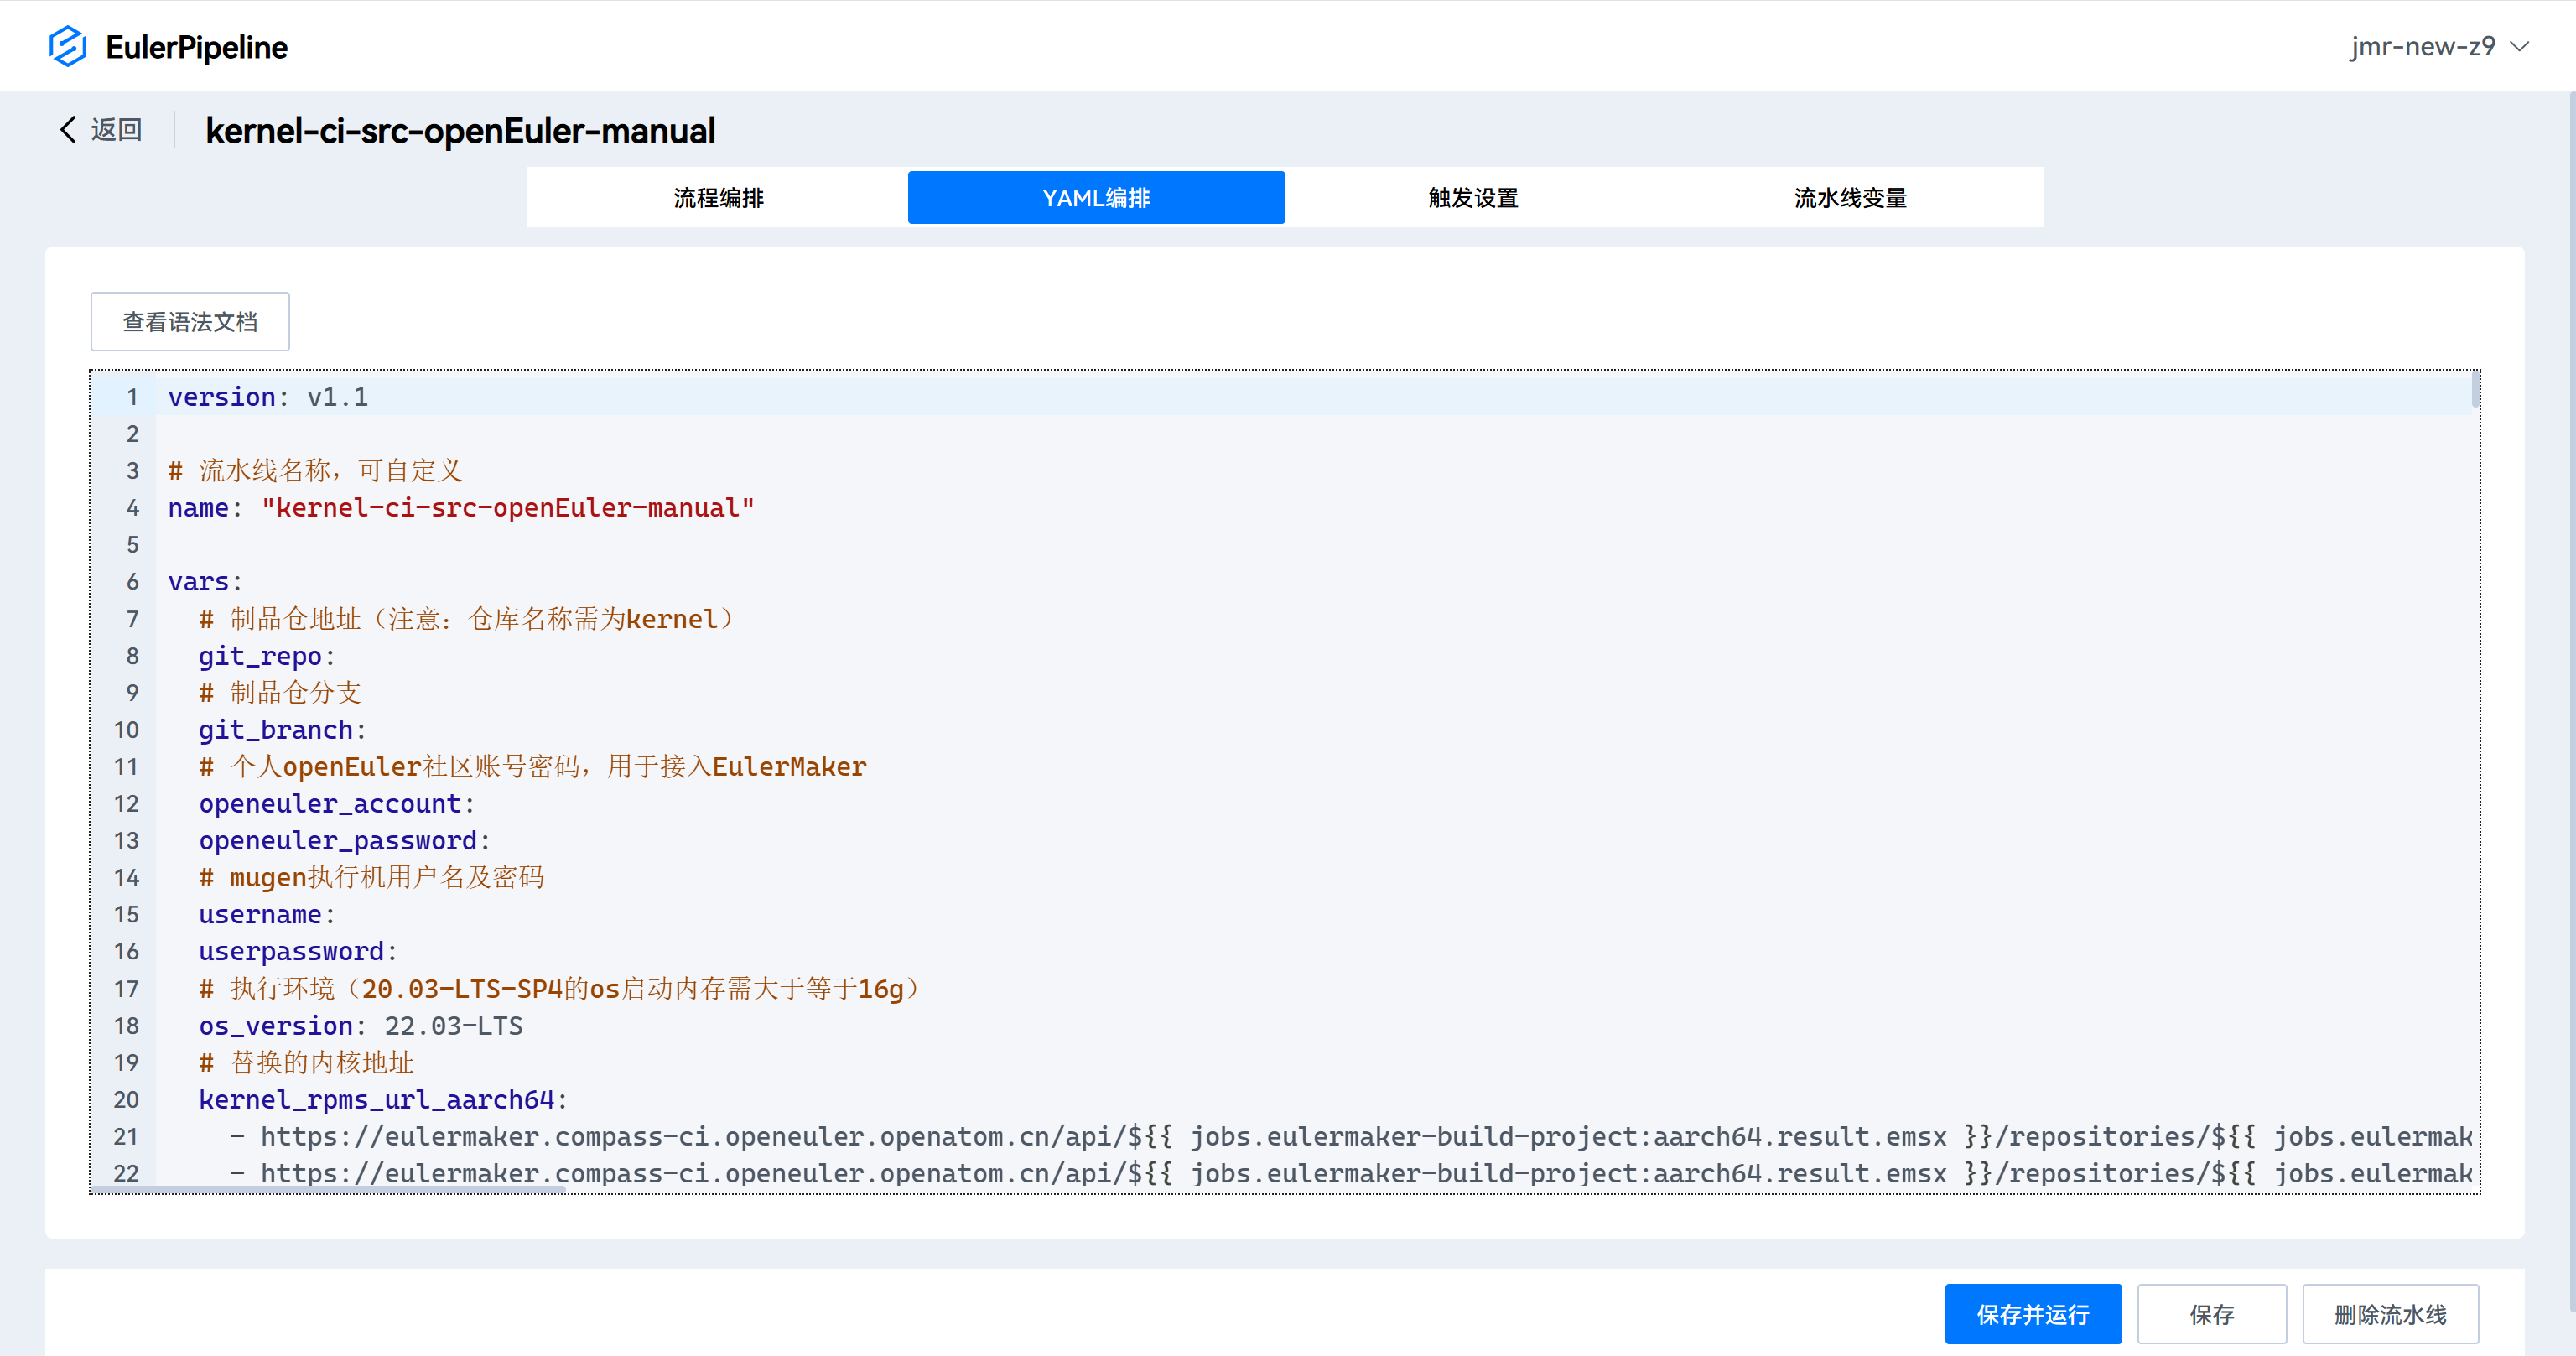The height and width of the screenshot is (1356, 2576).
Task: Click the 'userpassword:' line
Action: click(x=298, y=952)
